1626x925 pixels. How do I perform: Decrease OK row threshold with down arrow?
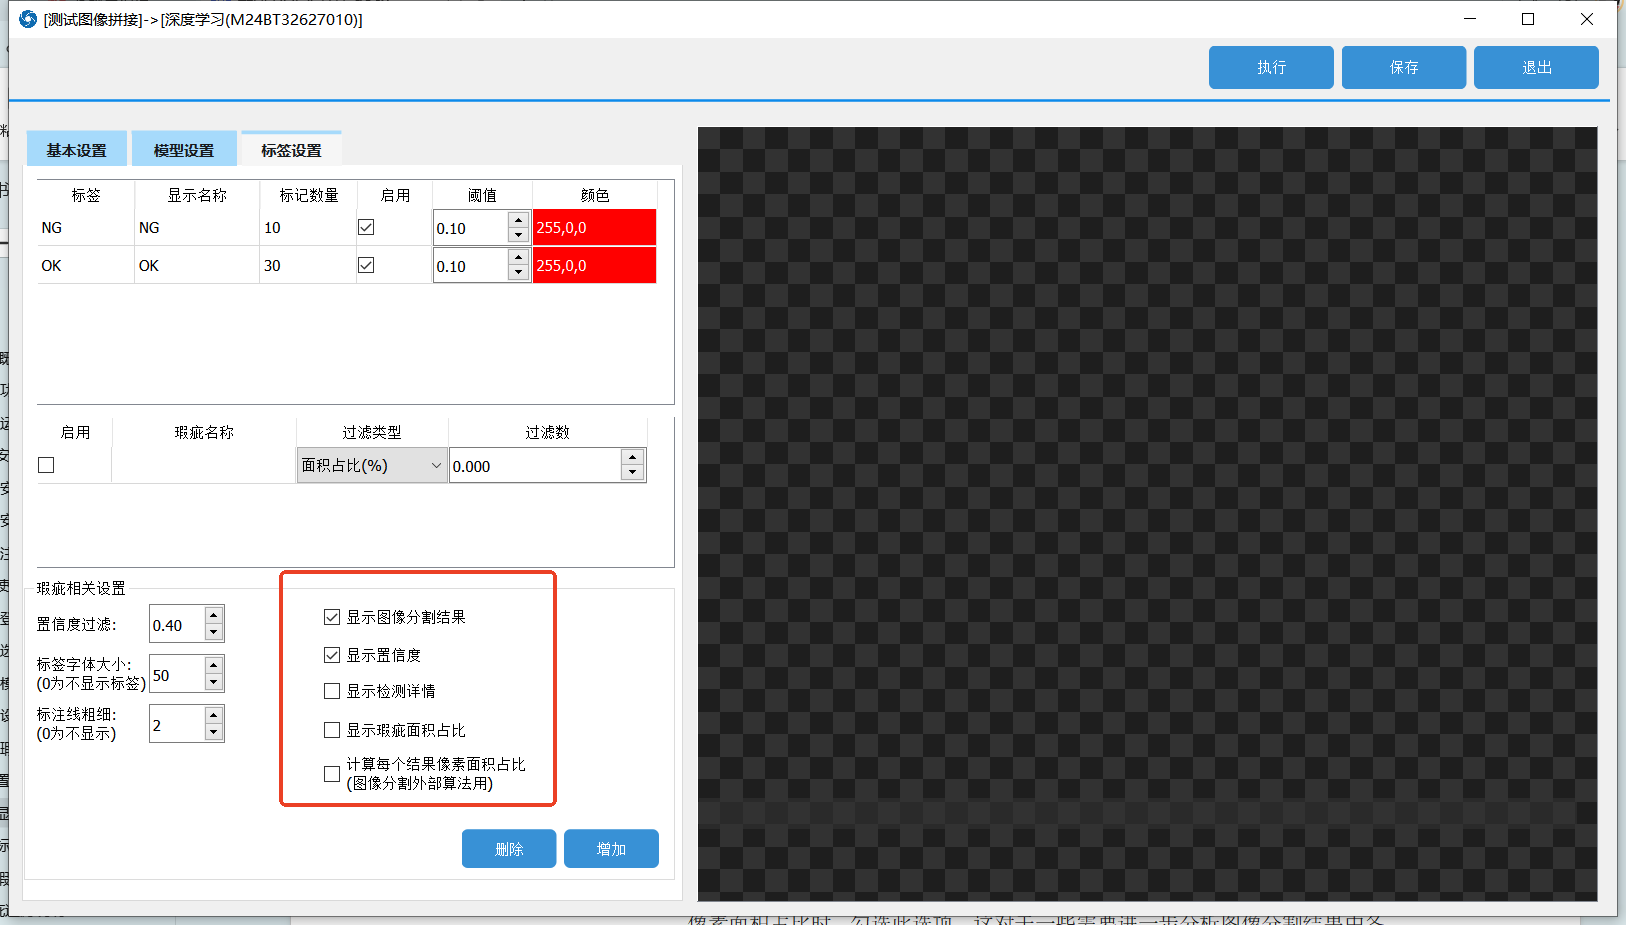(518, 273)
